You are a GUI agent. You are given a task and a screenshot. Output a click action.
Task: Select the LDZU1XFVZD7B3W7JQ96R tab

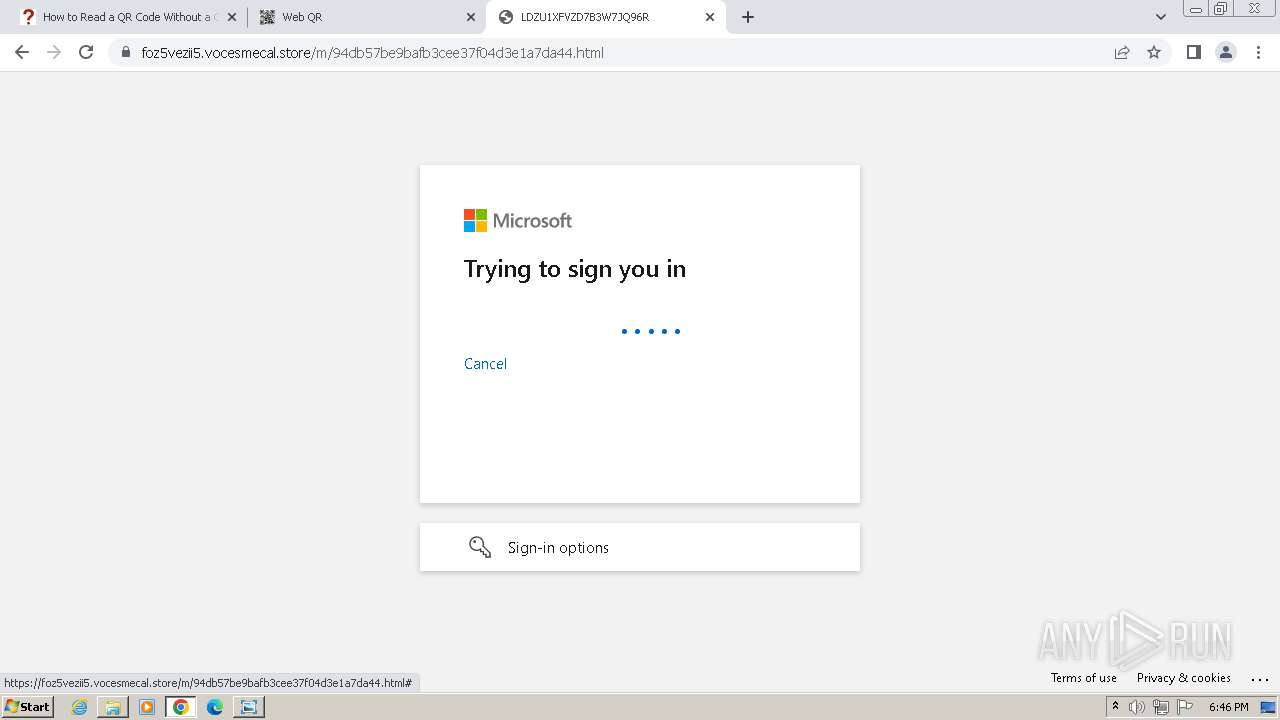point(606,17)
